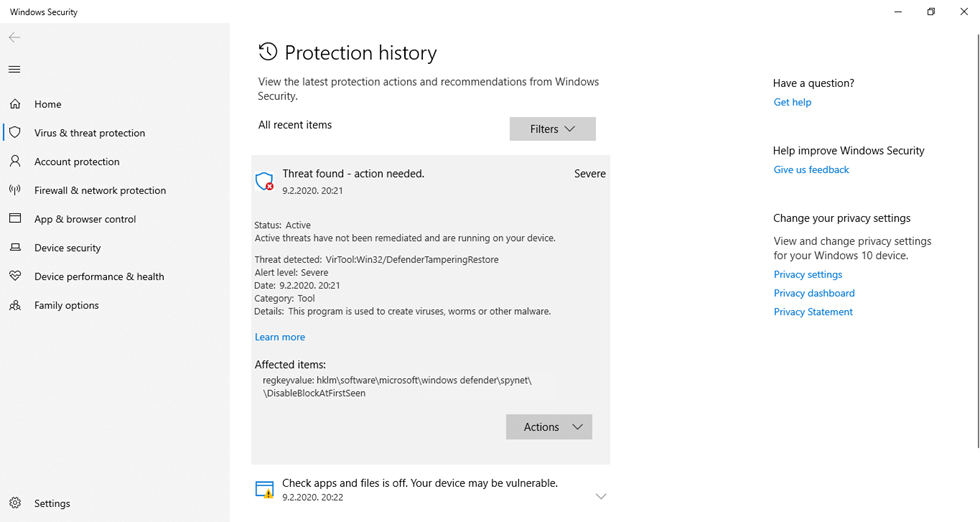The height and width of the screenshot is (522, 980).
Task: Click the Family options icon
Action: pos(15,305)
